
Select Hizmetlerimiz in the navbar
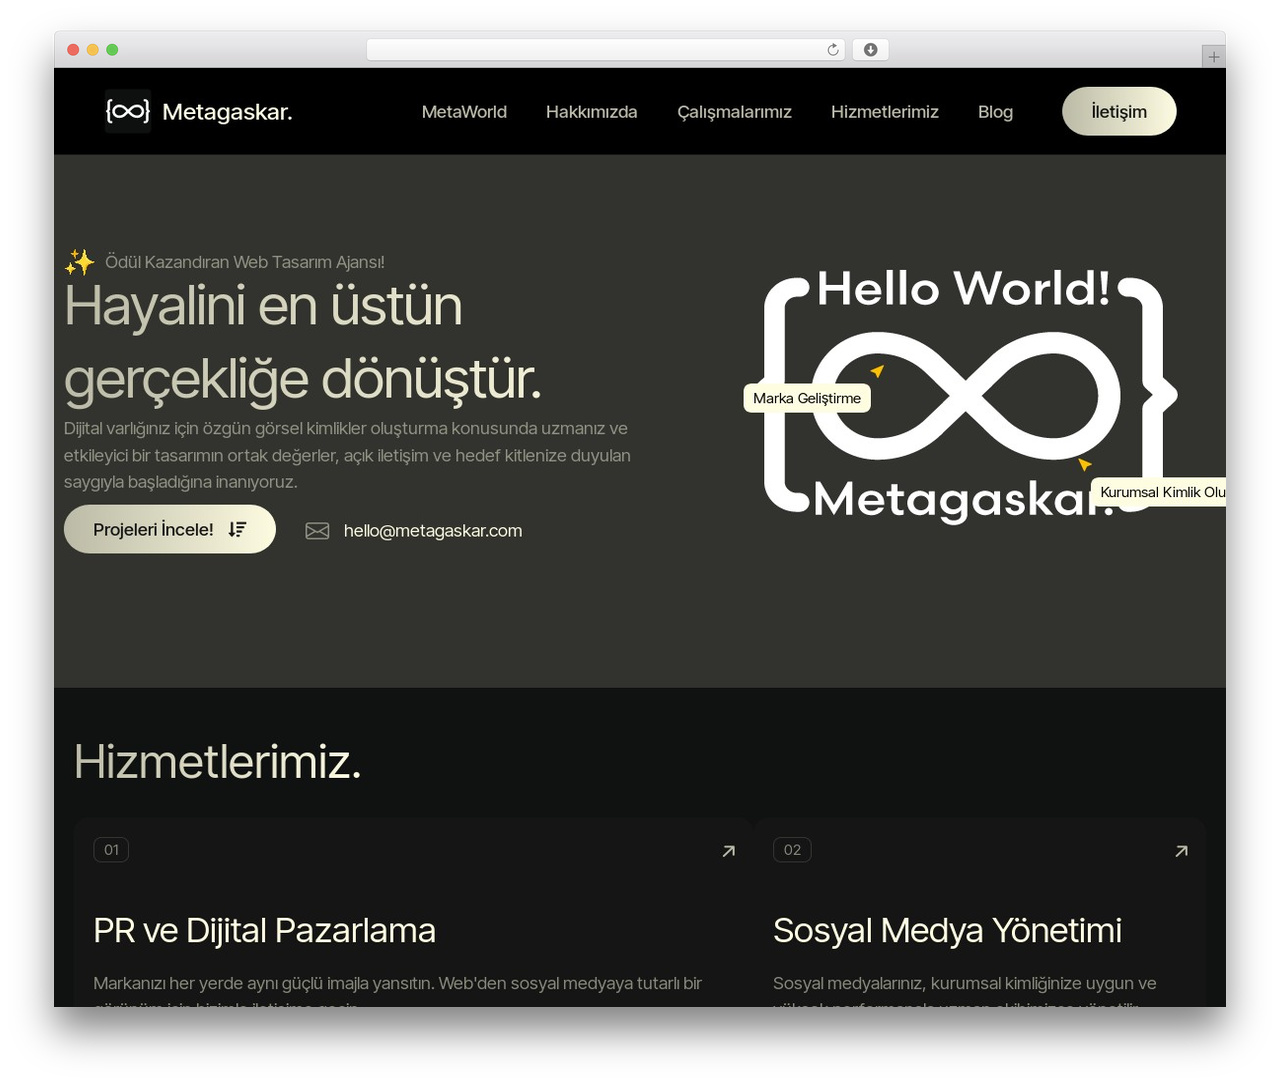click(x=885, y=112)
